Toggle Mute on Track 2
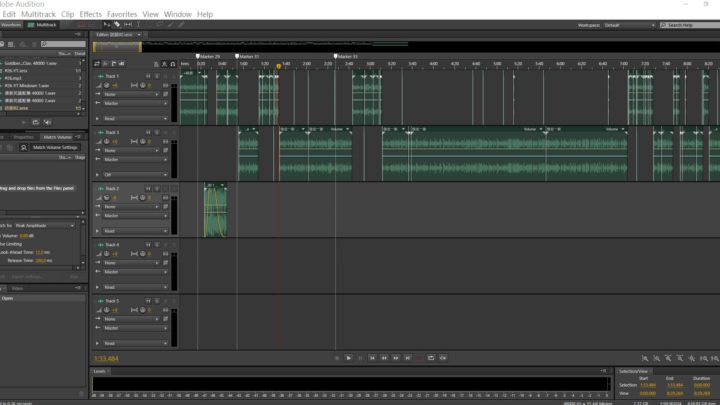The image size is (720, 405). tap(147, 188)
